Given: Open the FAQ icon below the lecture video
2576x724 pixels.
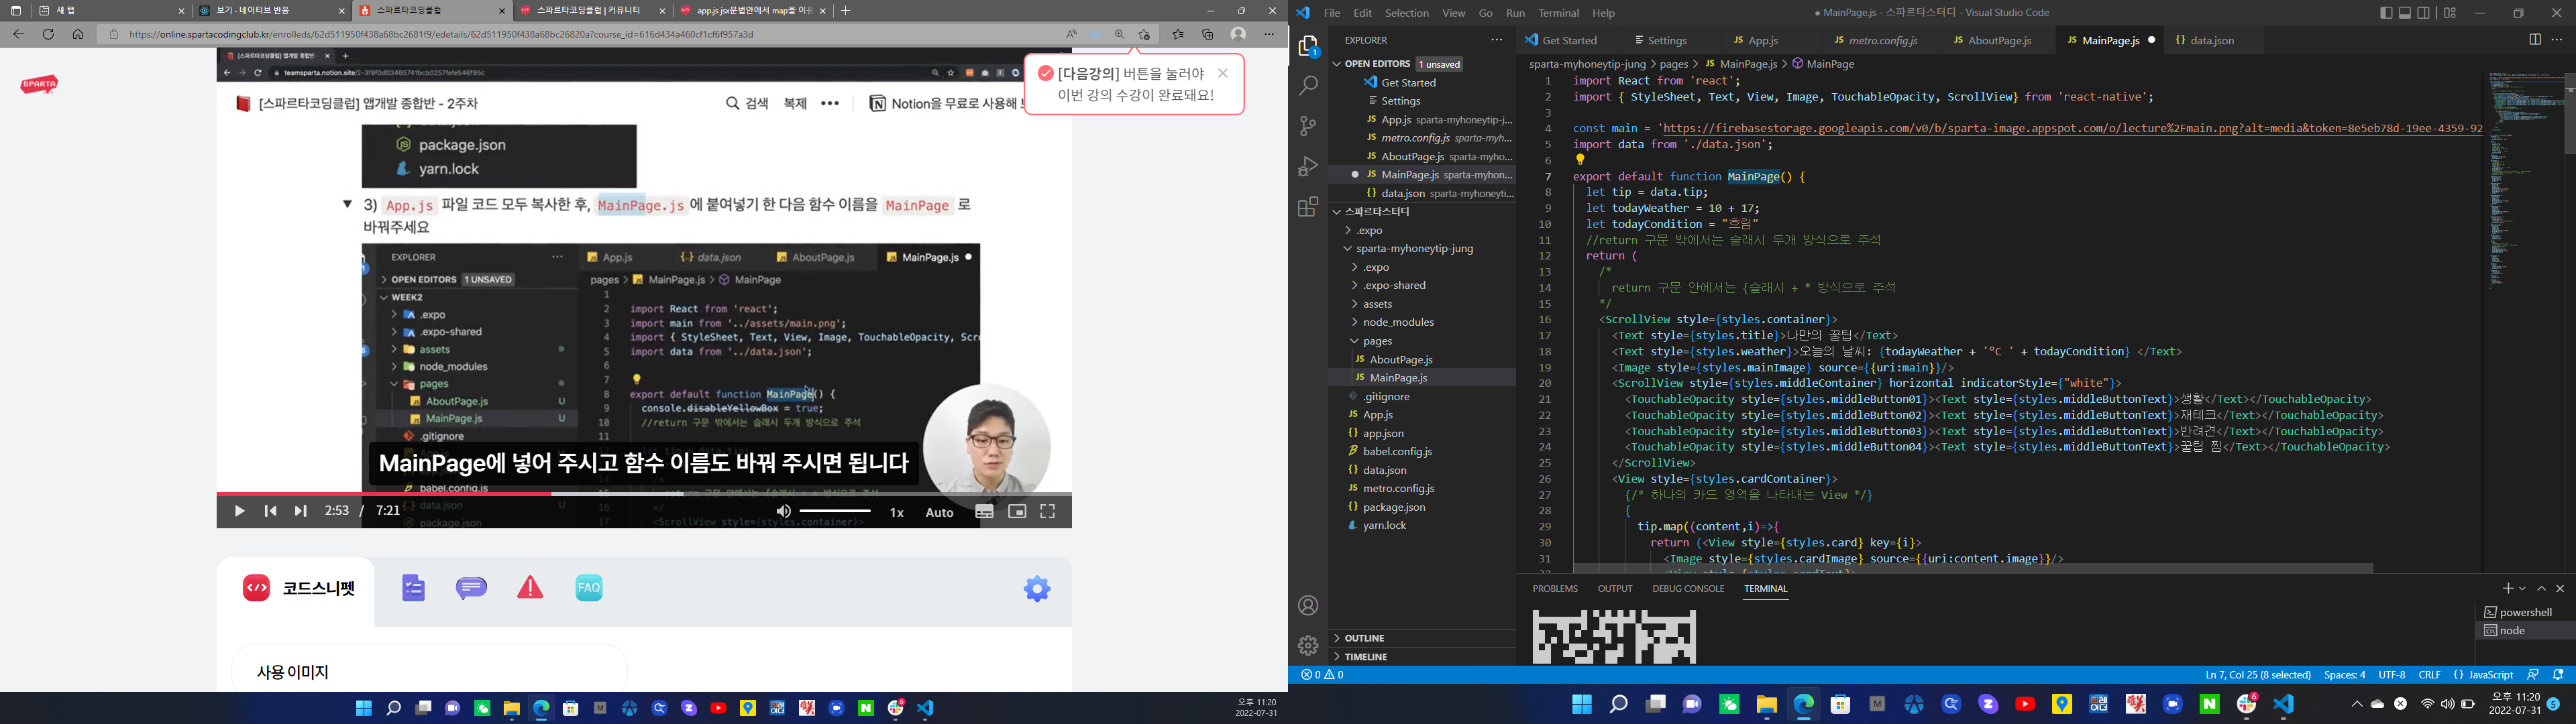Looking at the screenshot, I should pyautogui.click(x=589, y=588).
